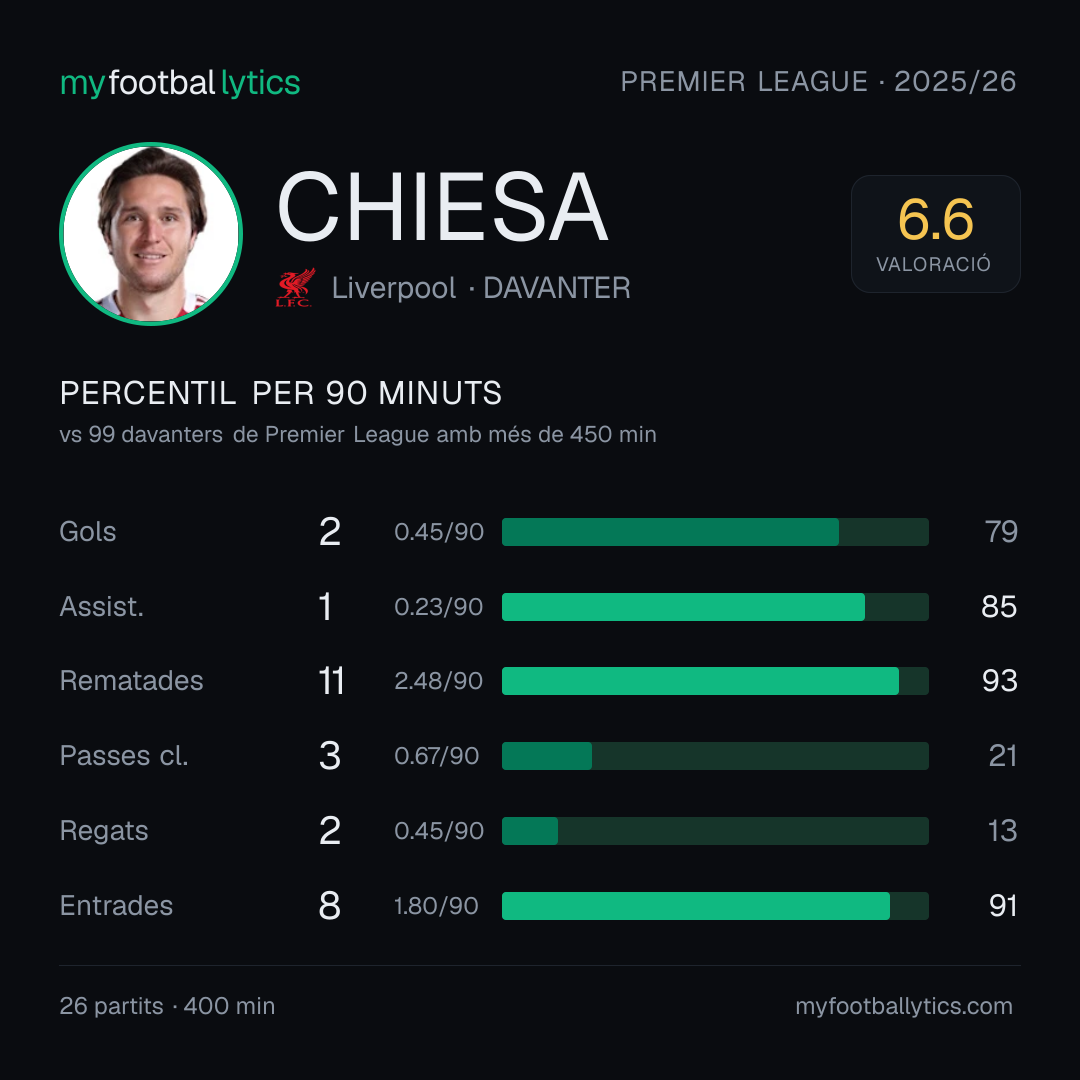The image size is (1080, 1080).
Task: Click the Entrades total of 8
Action: [330, 906]
